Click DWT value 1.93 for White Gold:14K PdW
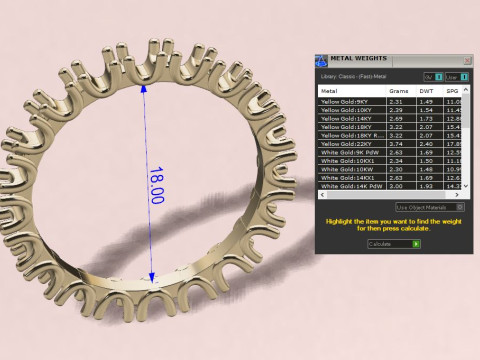The height and width of the screenshot is (360, 480). (426, 186)
